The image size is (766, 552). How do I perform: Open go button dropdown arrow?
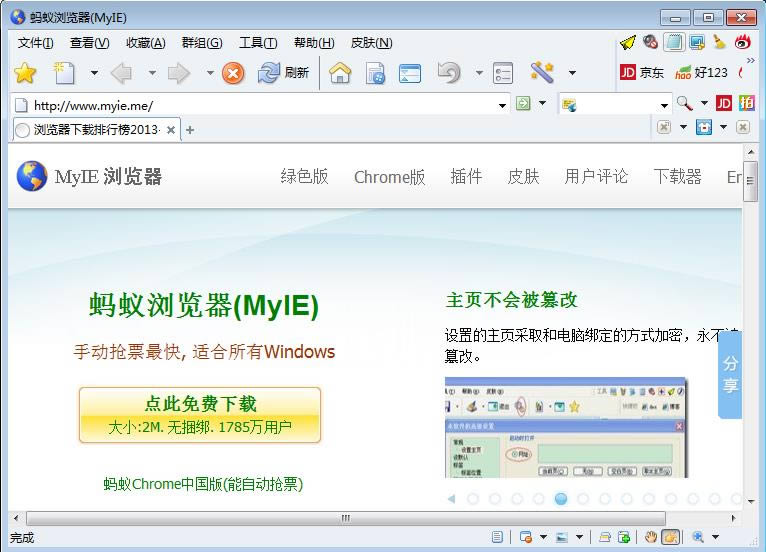click(542, 103)
